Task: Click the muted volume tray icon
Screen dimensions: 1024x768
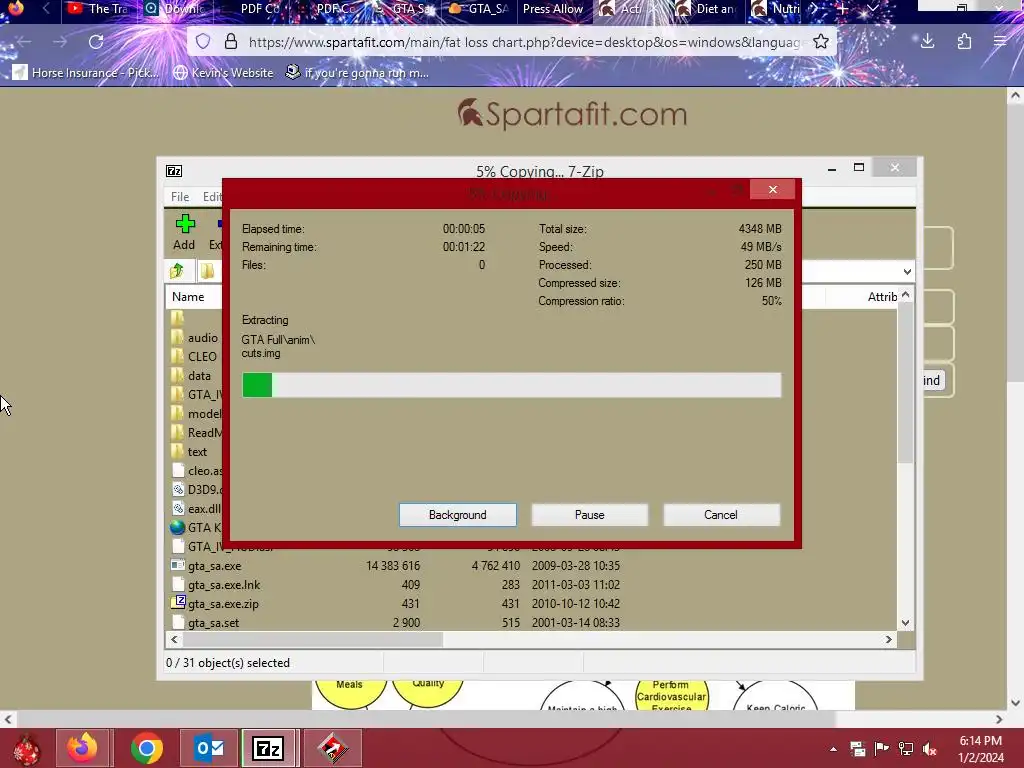Action: tap(929, 749)
